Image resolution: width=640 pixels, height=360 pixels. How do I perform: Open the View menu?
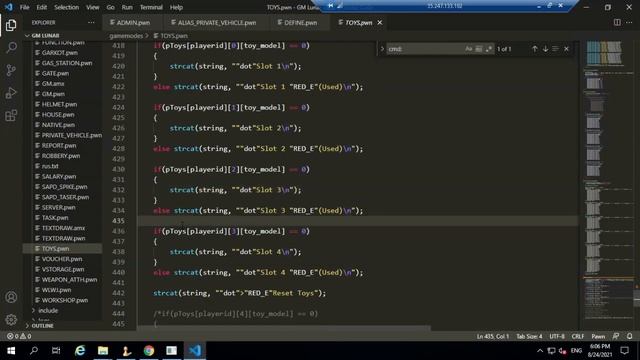93,7
